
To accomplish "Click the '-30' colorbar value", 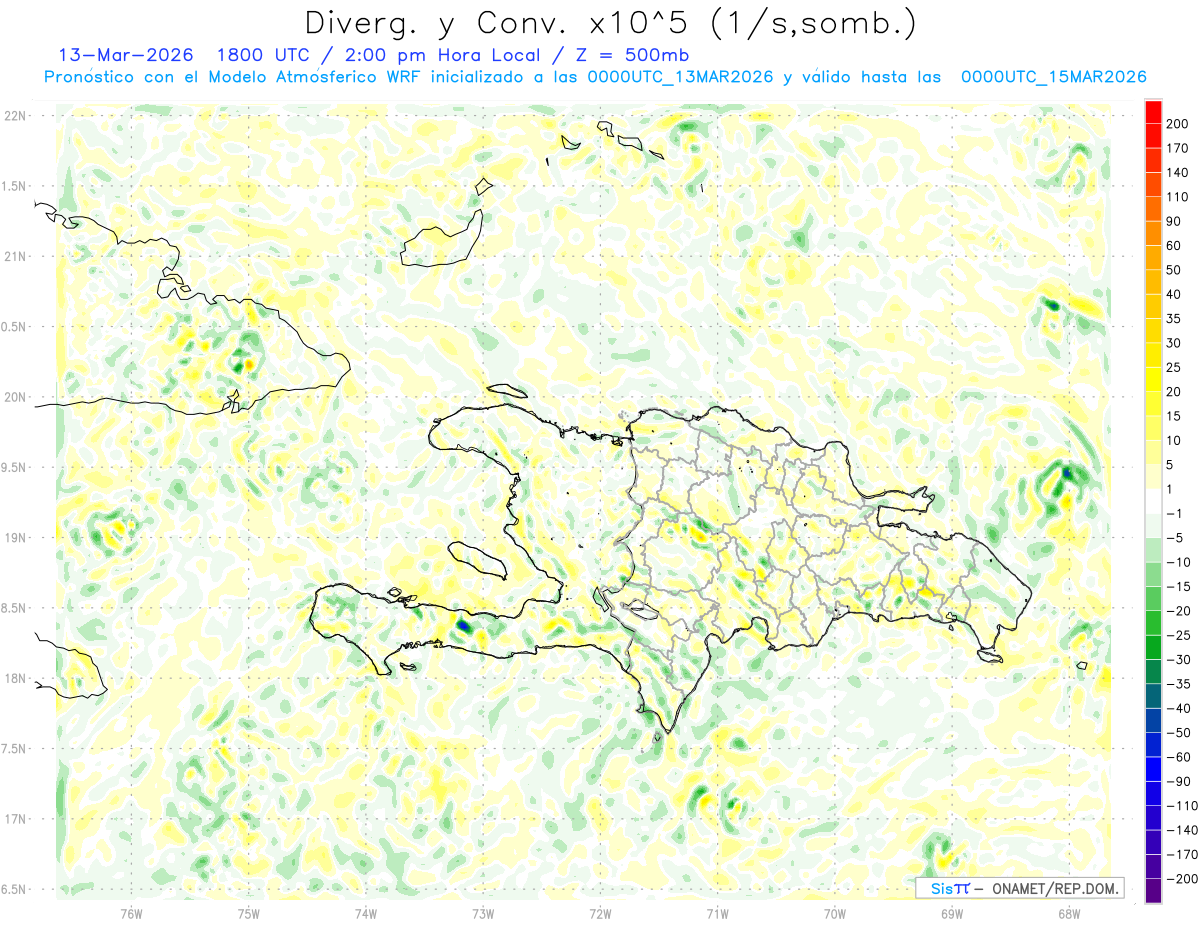I will click(1179, 659).
